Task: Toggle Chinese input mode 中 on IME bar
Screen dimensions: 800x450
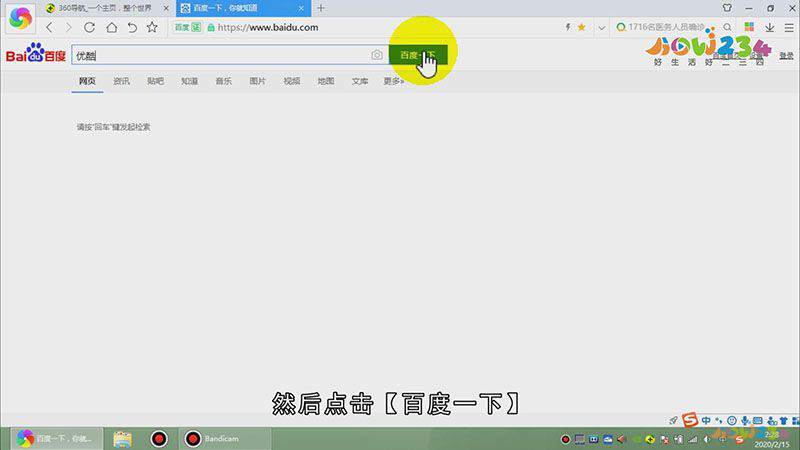Action: click(x=706, y=420)
